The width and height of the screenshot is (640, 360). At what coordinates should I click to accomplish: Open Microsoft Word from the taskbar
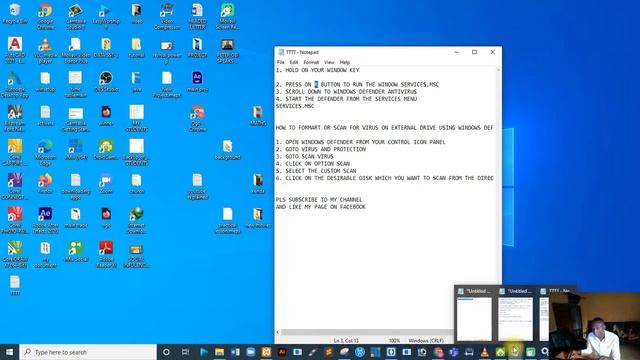tap(235, 352)
